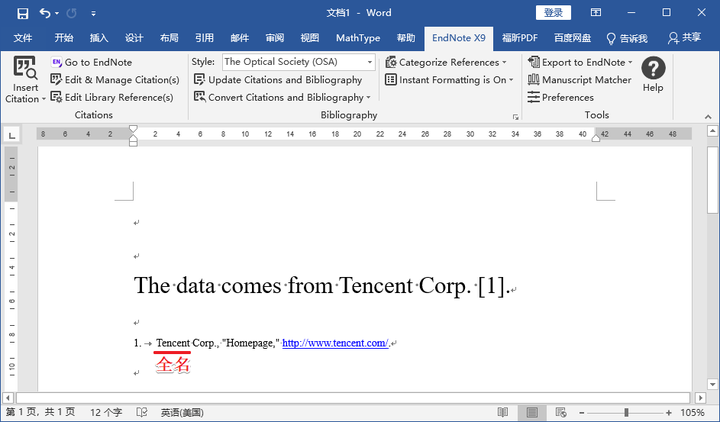Open Categorize References menu

click(x=446, y=62)
